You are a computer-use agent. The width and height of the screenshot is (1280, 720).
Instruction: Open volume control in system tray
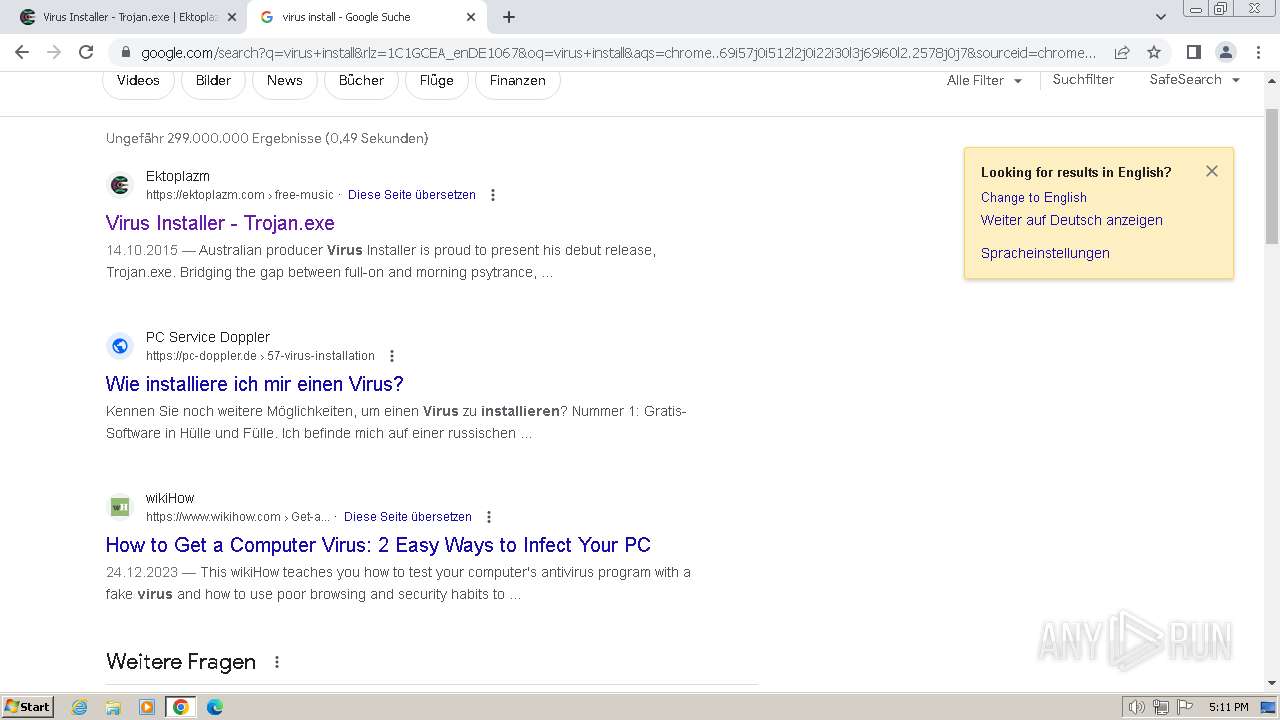(x=1137, y=707)
